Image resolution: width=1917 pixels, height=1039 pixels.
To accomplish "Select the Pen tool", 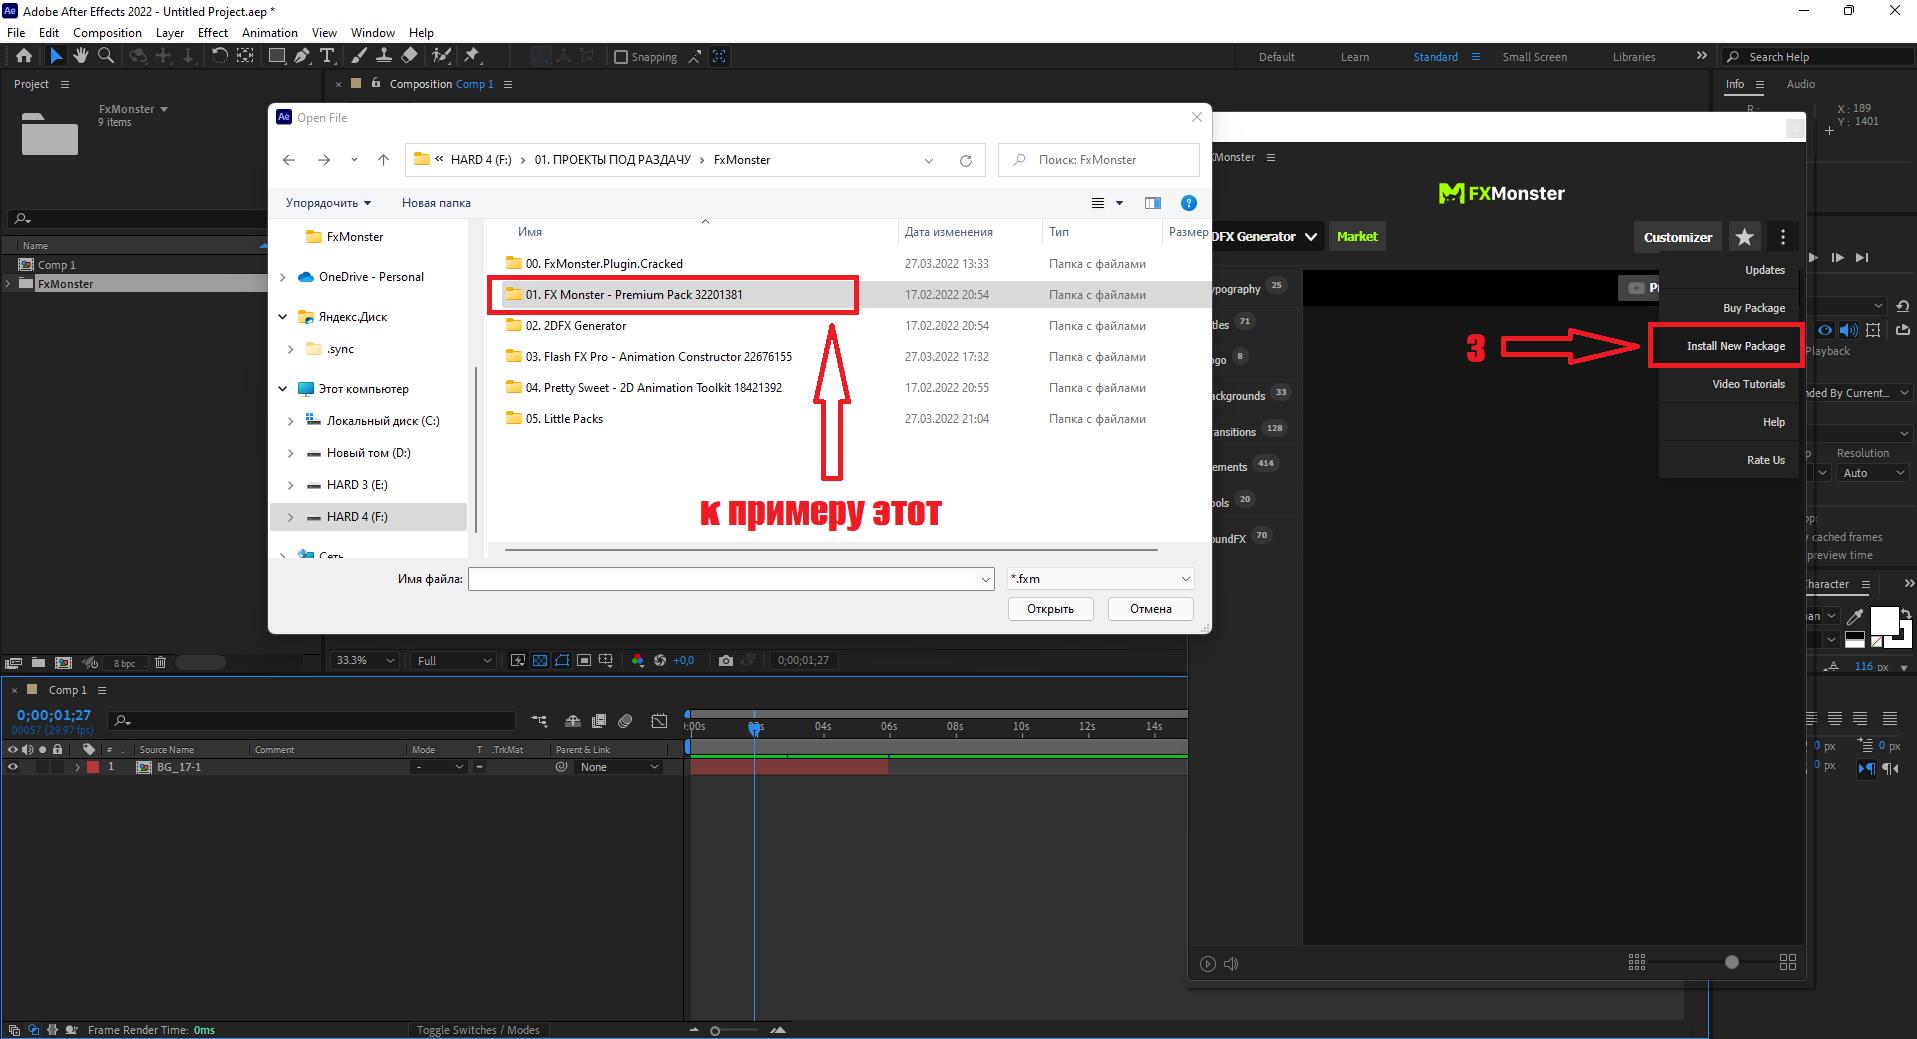I will coord(302,56).
